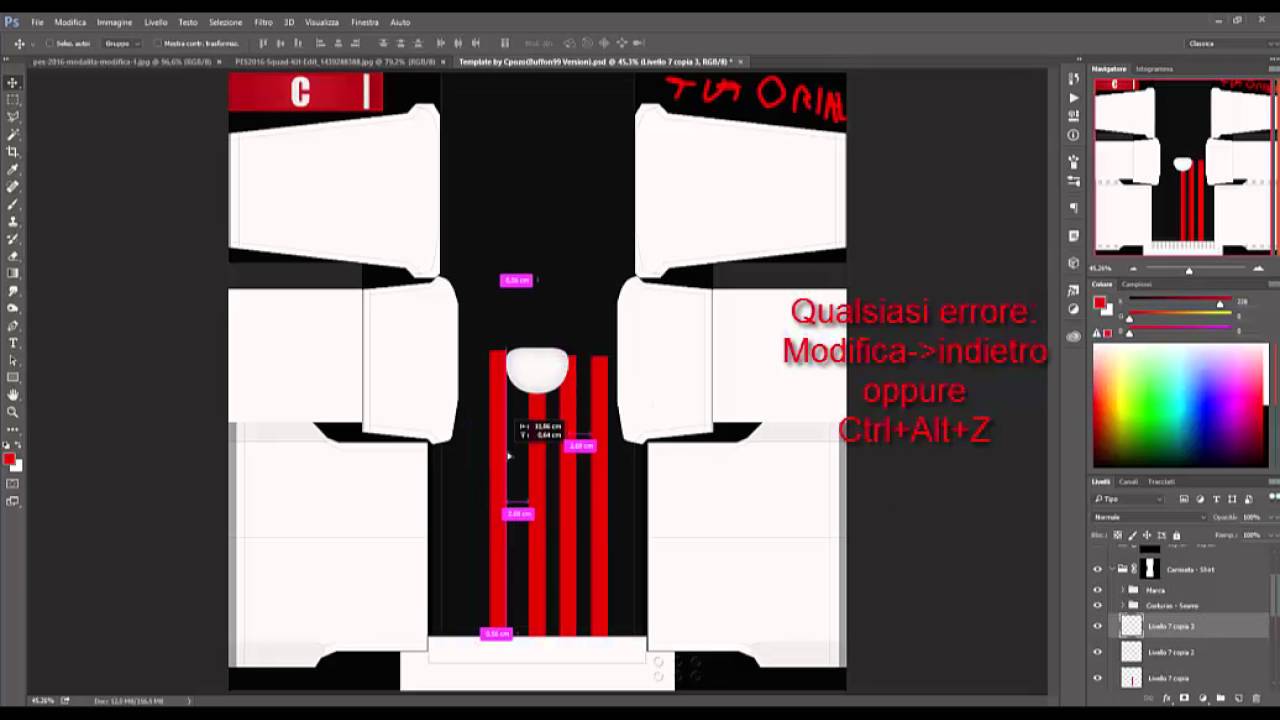This screenshot has width=1280, height=720.
Task: Click the add layer style fx icon
Action: tap(1166, 698)
